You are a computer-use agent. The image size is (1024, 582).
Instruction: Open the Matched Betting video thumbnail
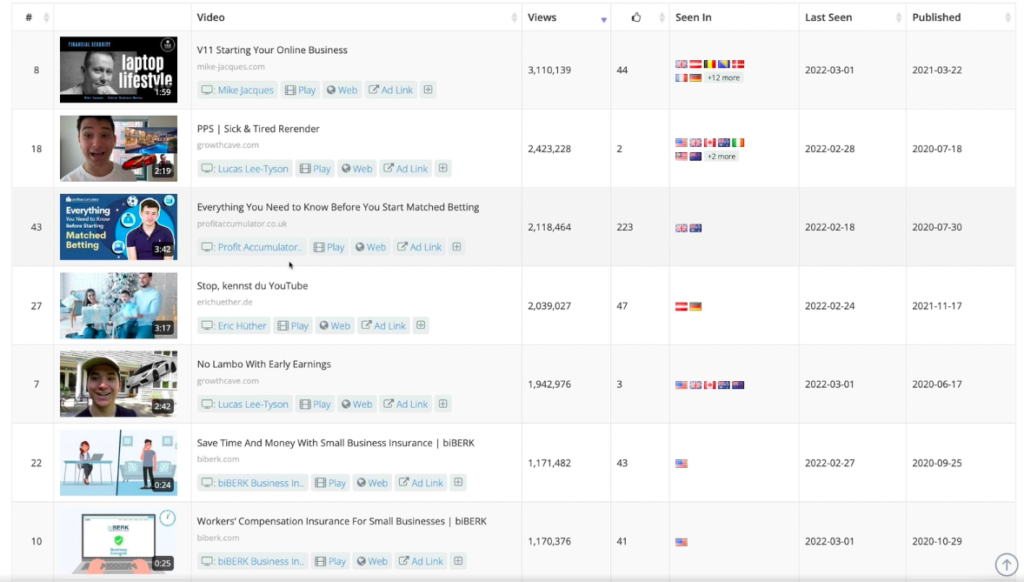coord(118,227)
